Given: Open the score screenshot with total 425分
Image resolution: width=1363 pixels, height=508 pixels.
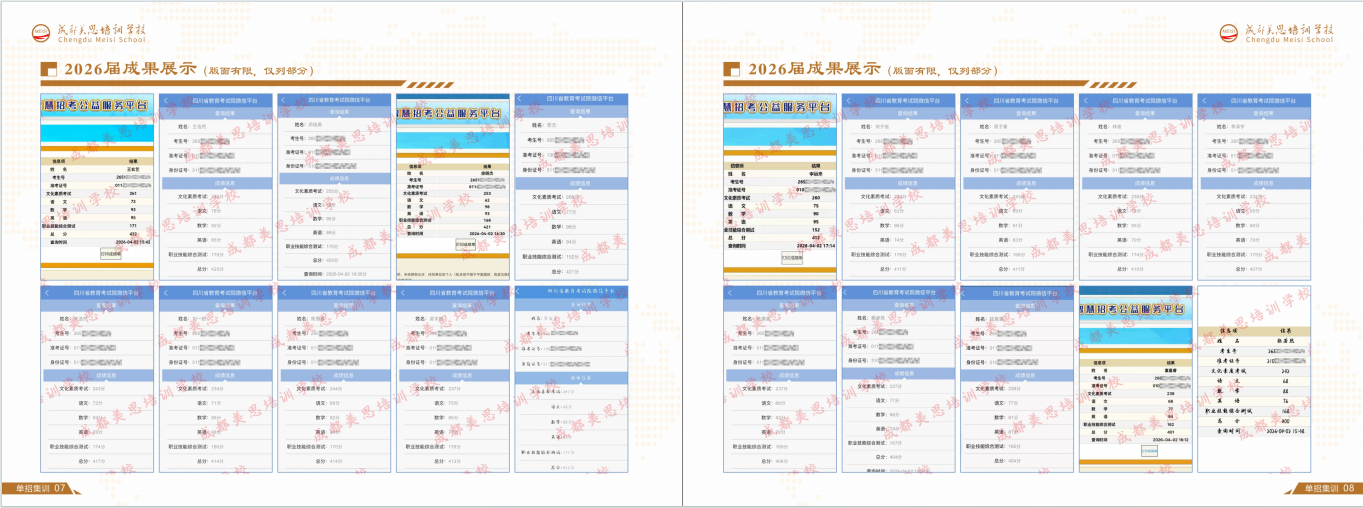Looking at the screenshot, I should [217, 186].
